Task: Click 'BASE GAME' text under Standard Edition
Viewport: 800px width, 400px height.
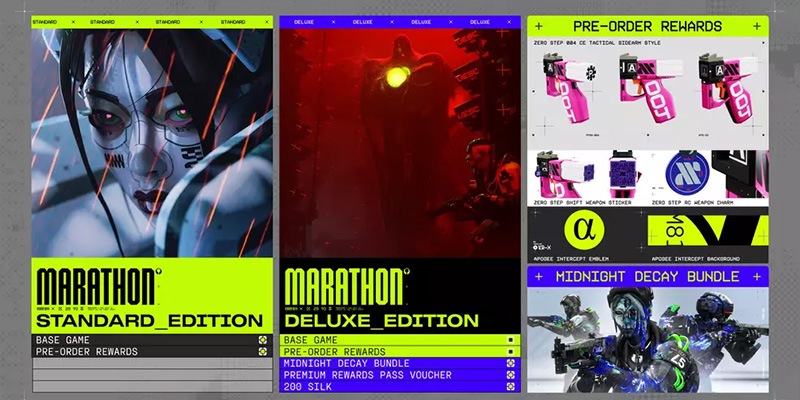Action: point(63,340)
